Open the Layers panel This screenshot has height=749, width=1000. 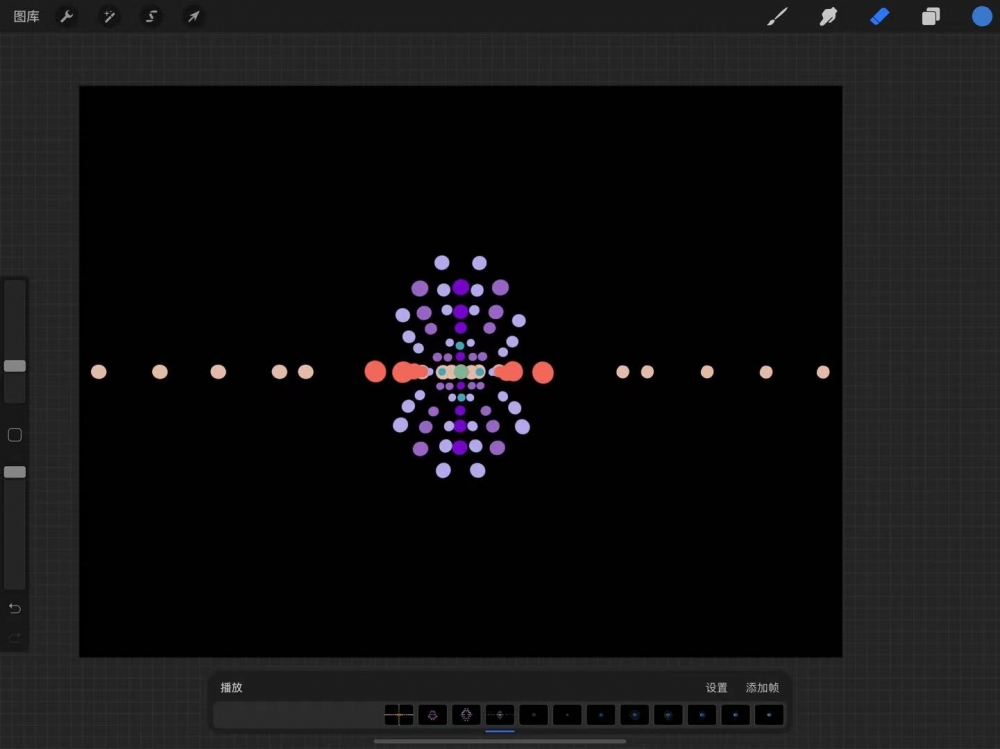[x=931, y=17]
